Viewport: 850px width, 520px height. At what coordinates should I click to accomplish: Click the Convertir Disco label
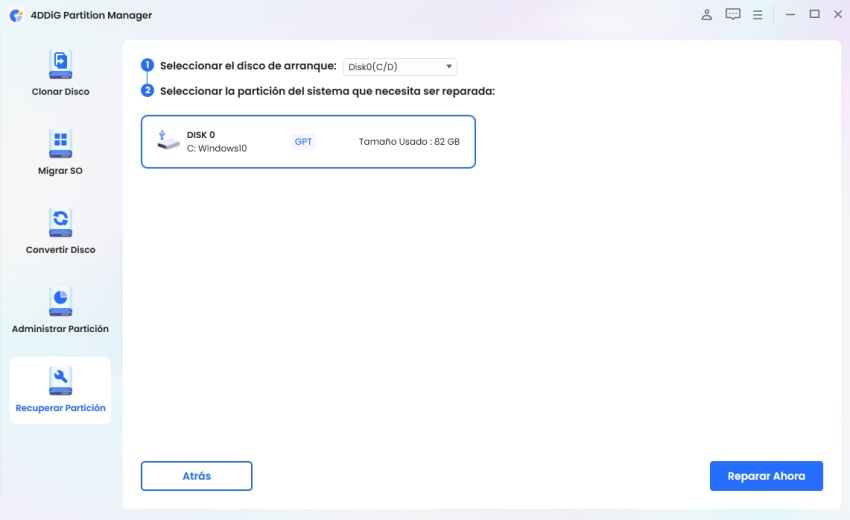click(x=60, y=250)
